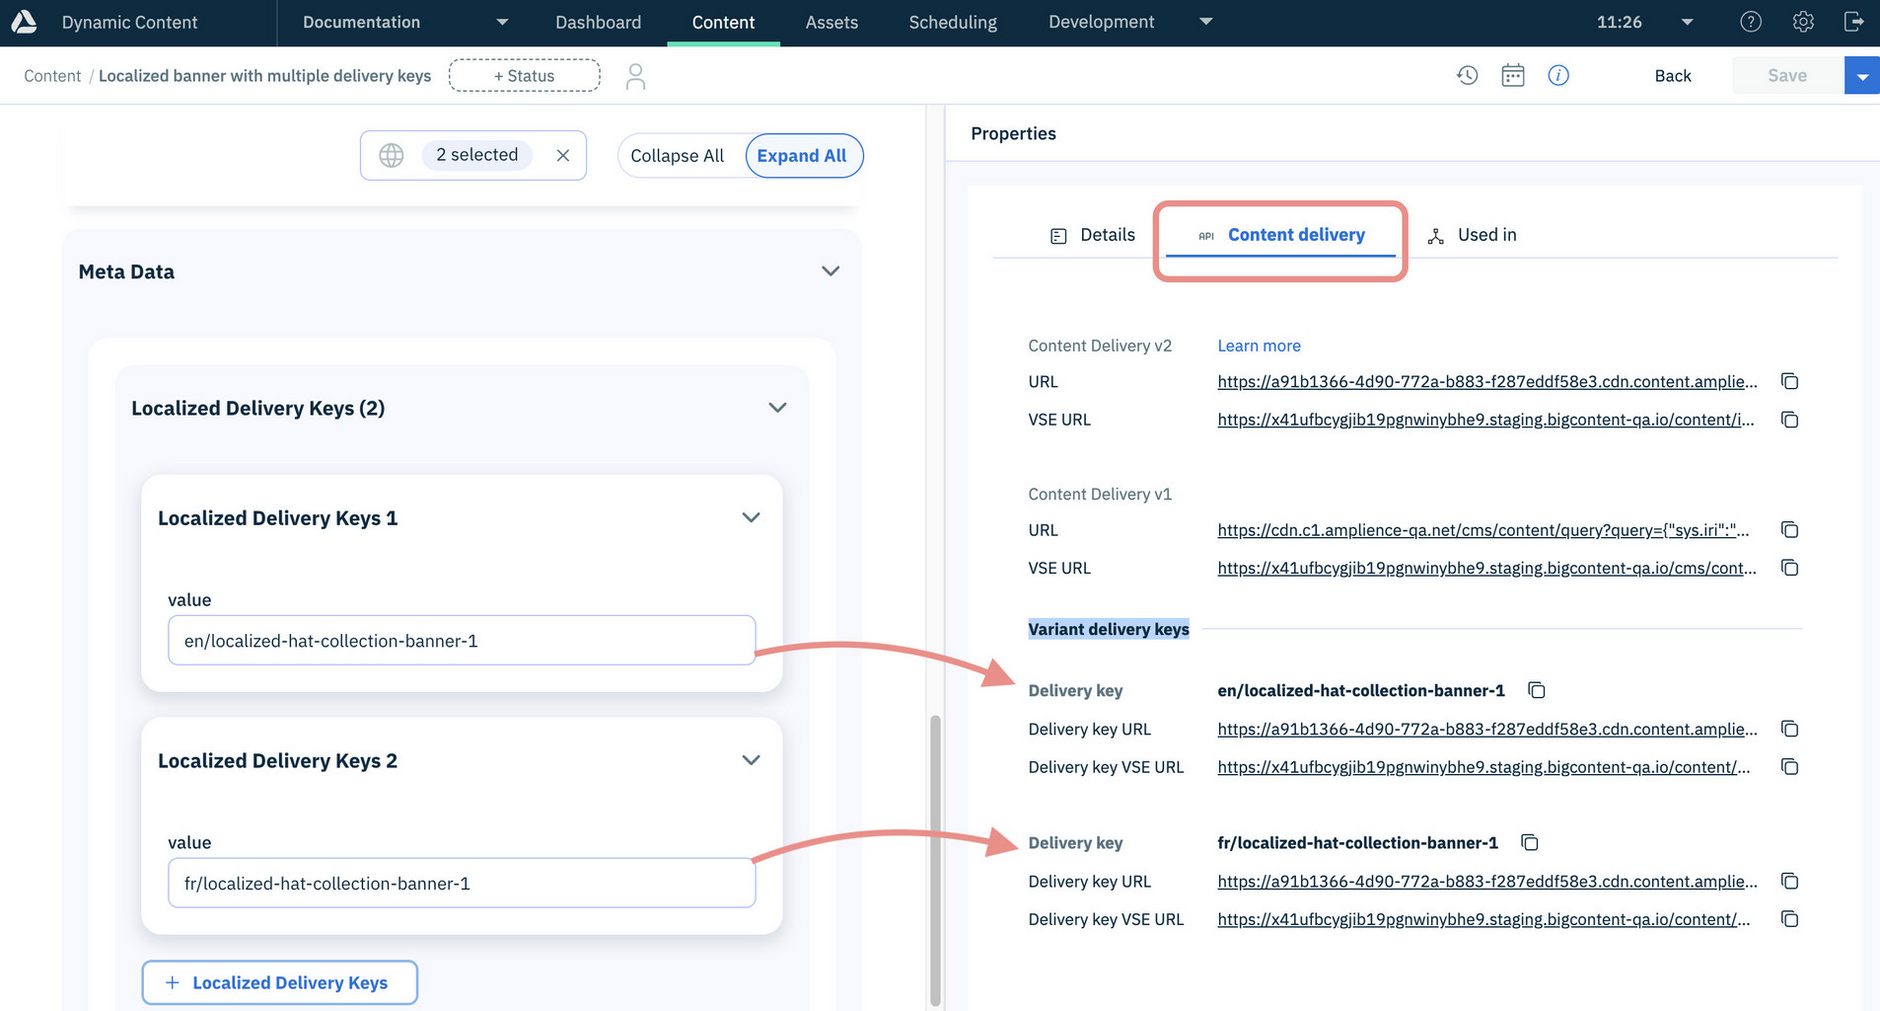Open the scheduling calendar icon

[1513, 75]
